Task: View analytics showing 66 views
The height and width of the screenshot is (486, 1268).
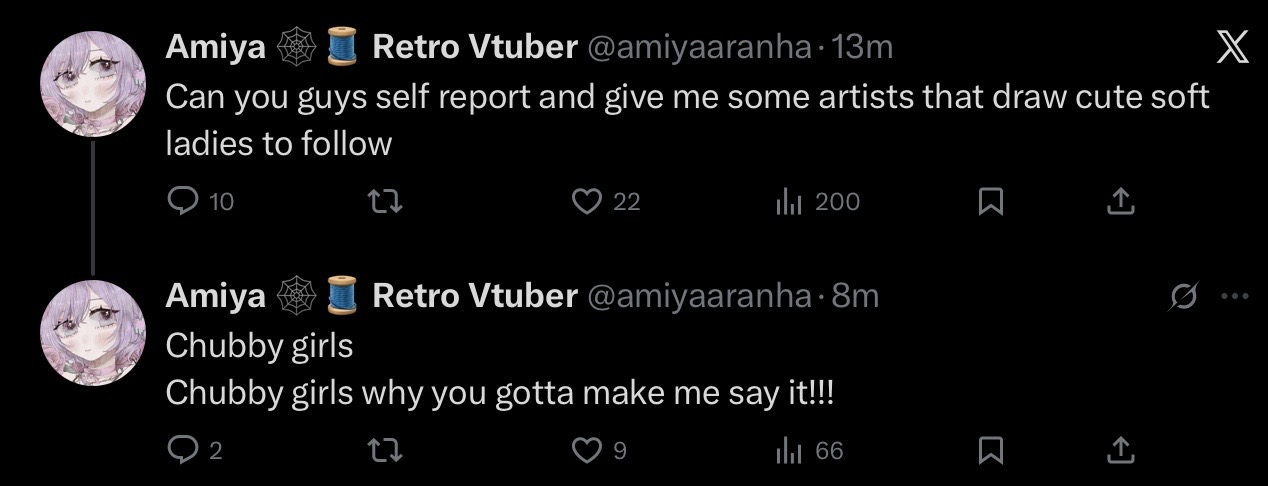Action: [x=810, y=450]
